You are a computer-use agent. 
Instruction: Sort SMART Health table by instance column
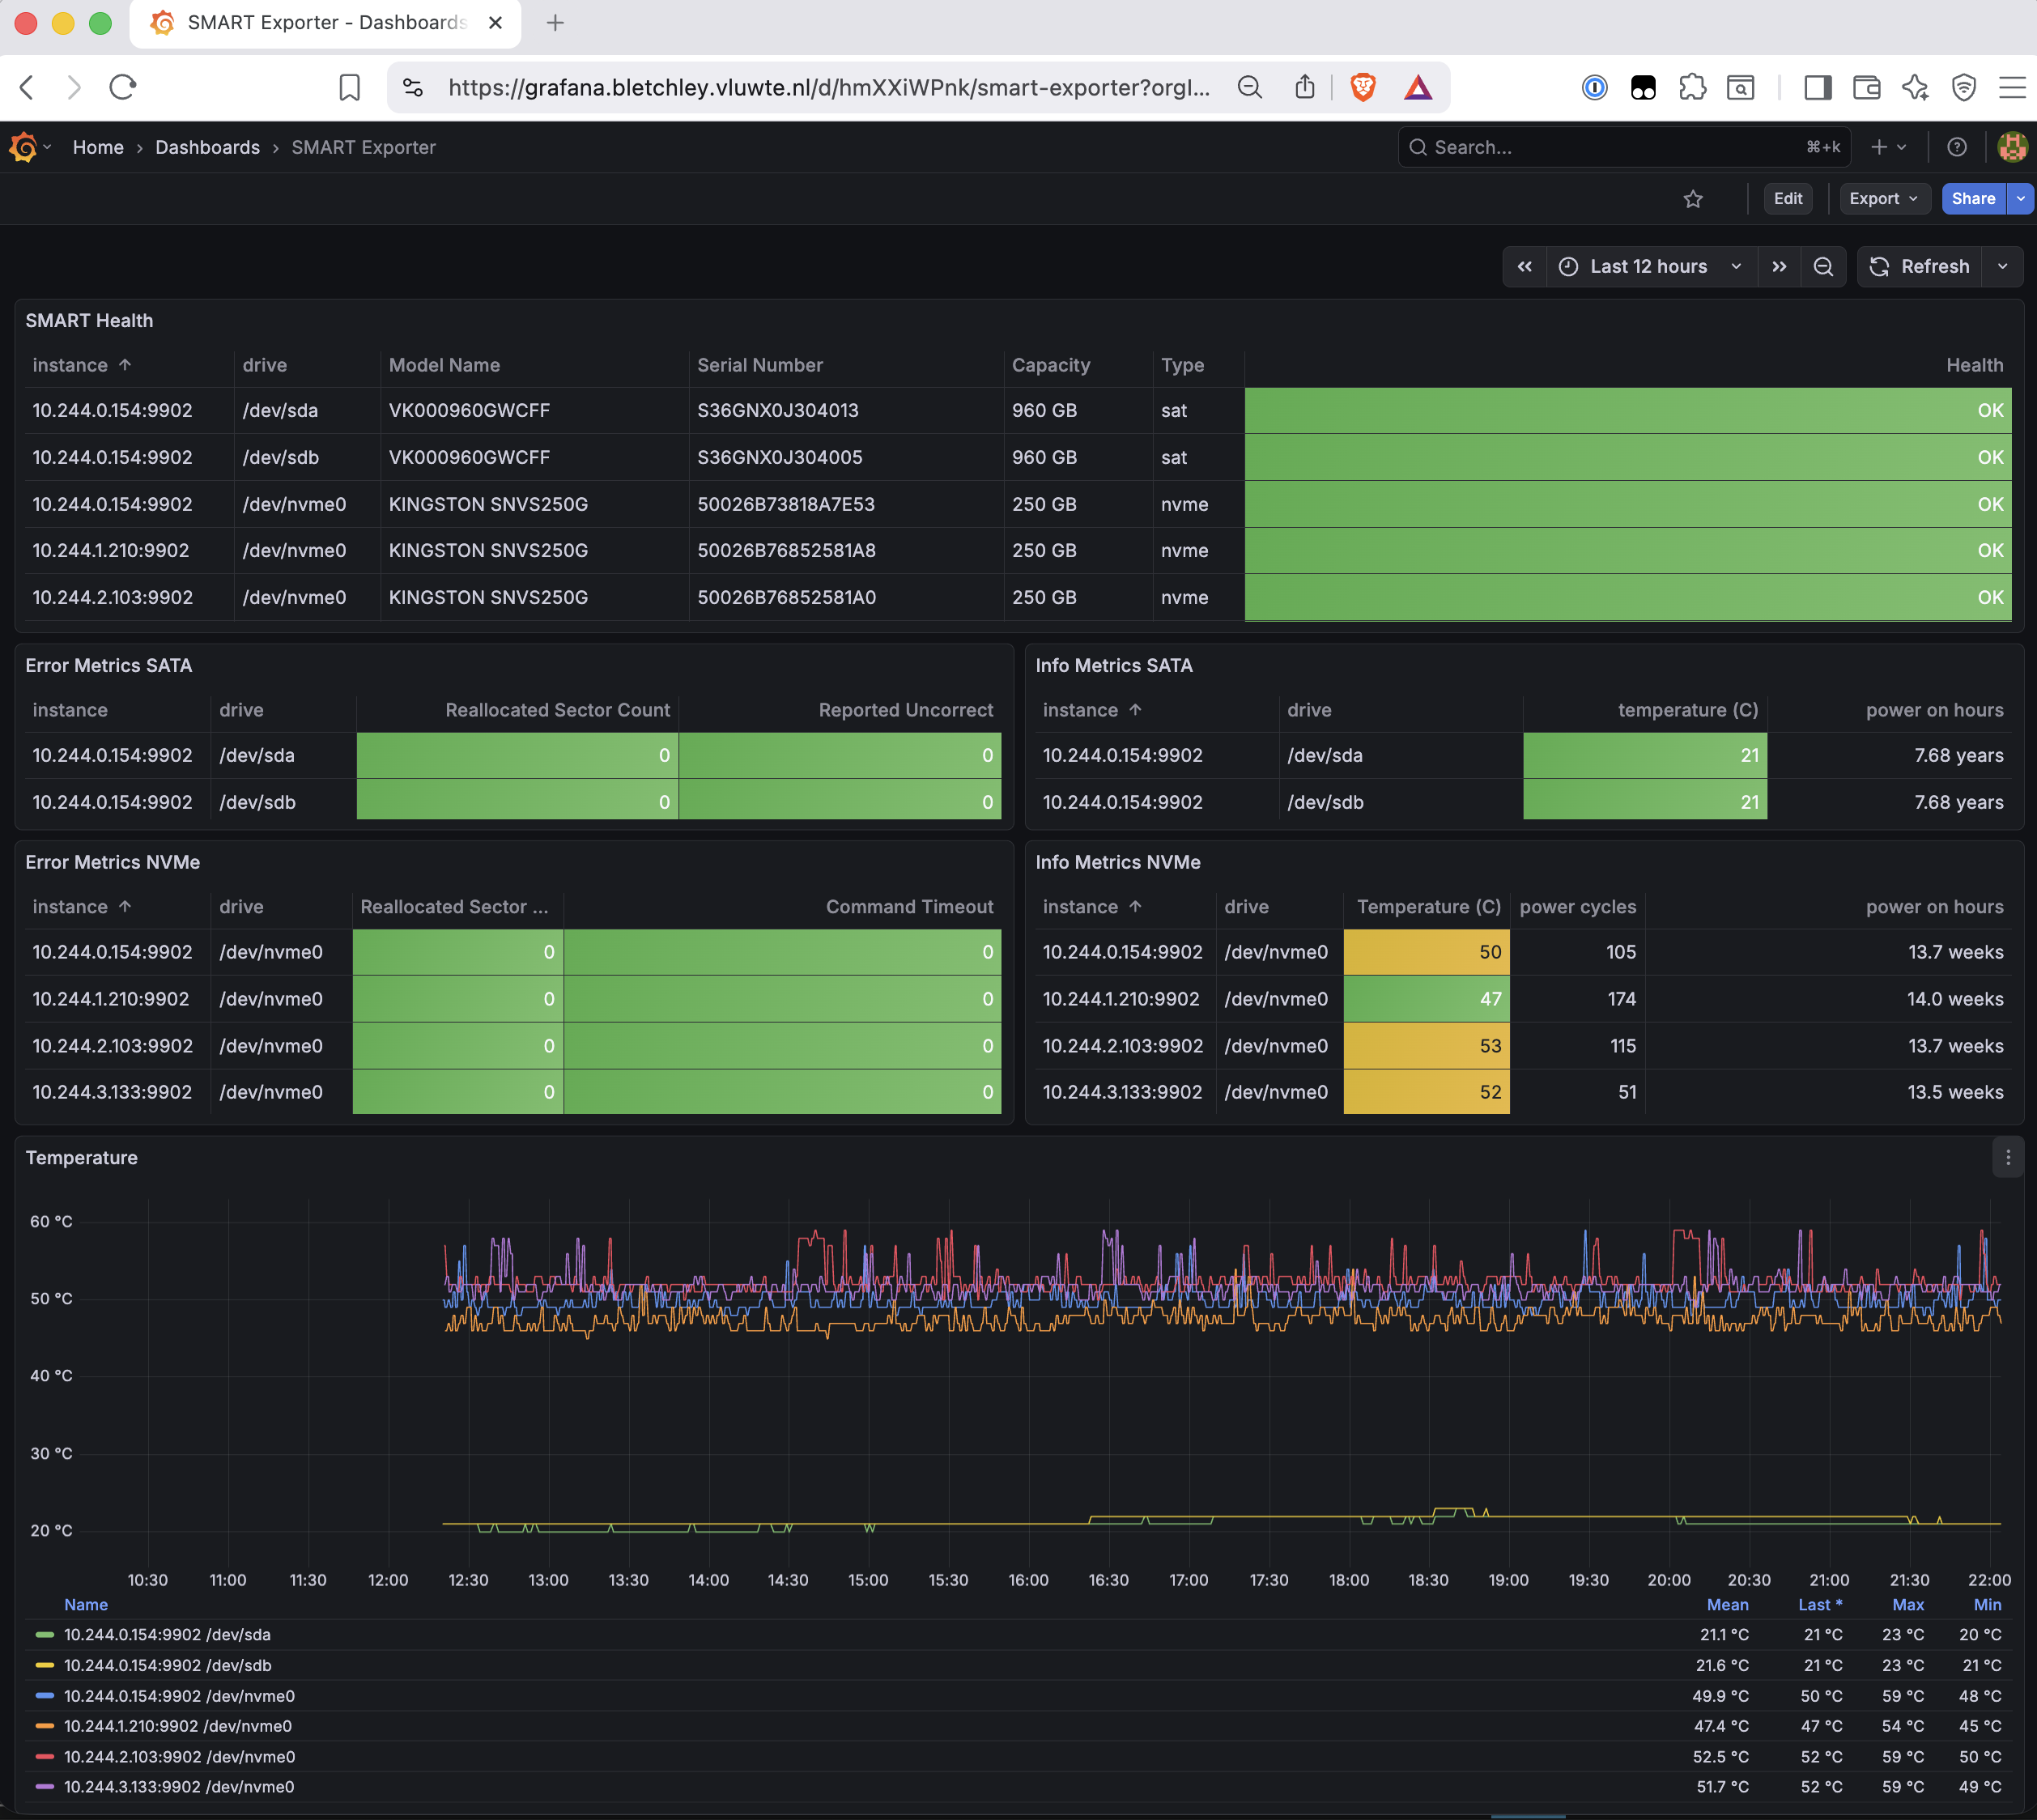[82, 365]
